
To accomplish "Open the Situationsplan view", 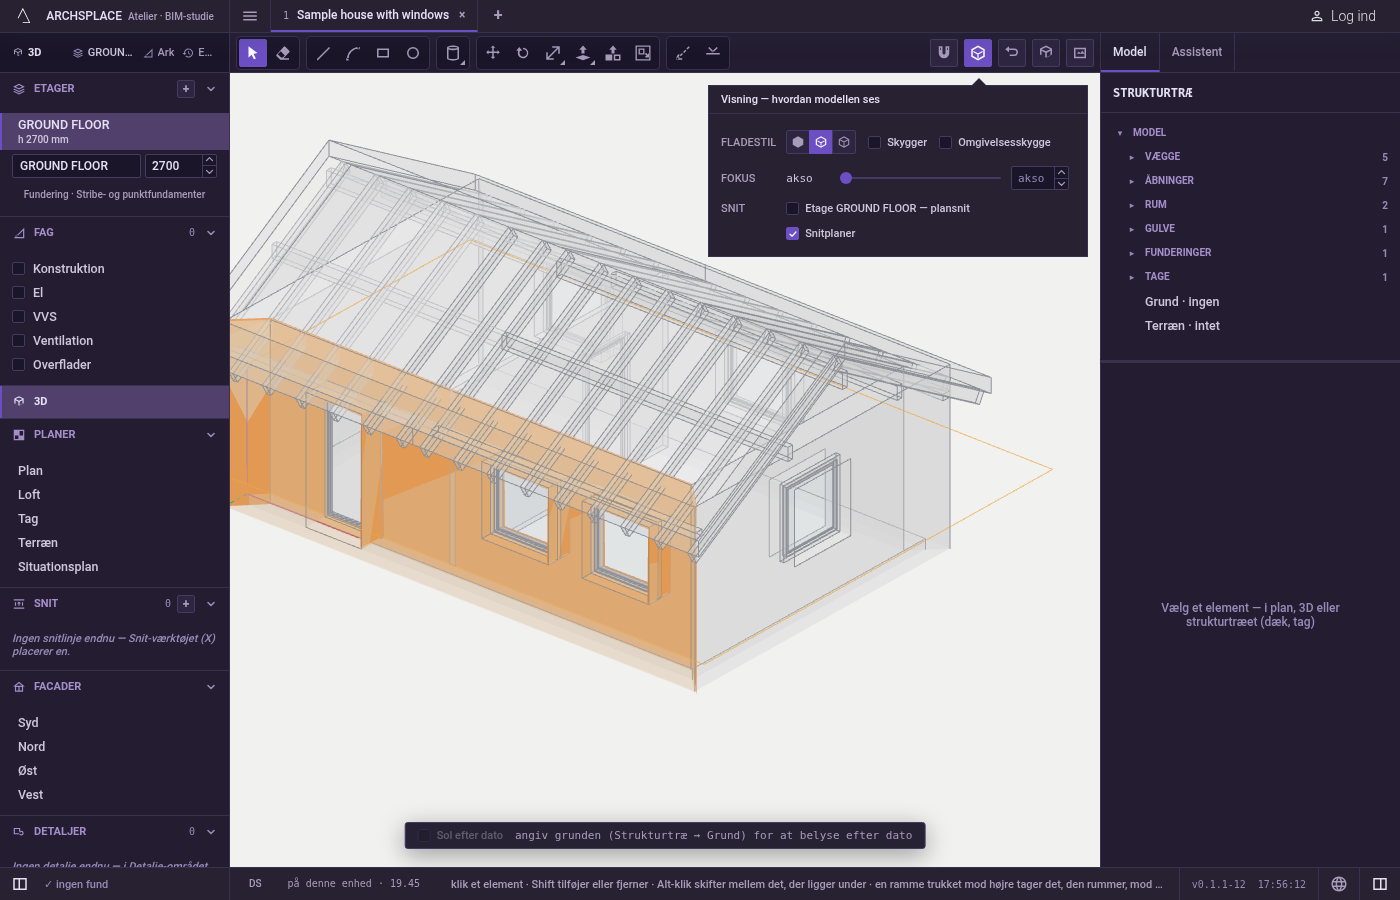I will 58,567.
